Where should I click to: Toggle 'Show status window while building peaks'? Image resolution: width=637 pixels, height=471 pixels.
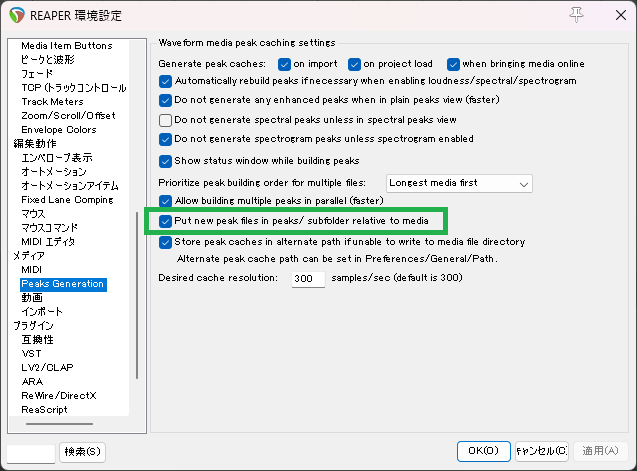pyautogui.click(x=165, y=161)
